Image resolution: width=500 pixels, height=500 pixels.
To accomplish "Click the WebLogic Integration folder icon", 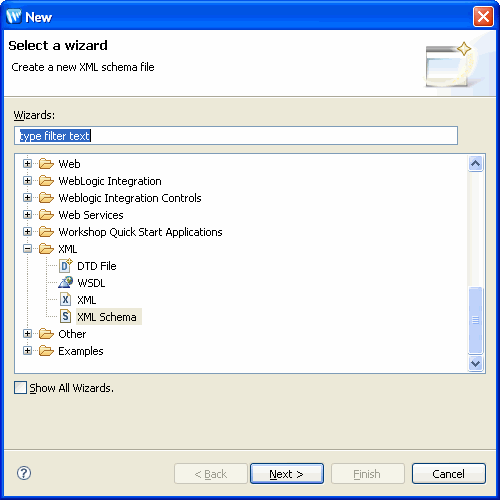I will coord(46,181).
